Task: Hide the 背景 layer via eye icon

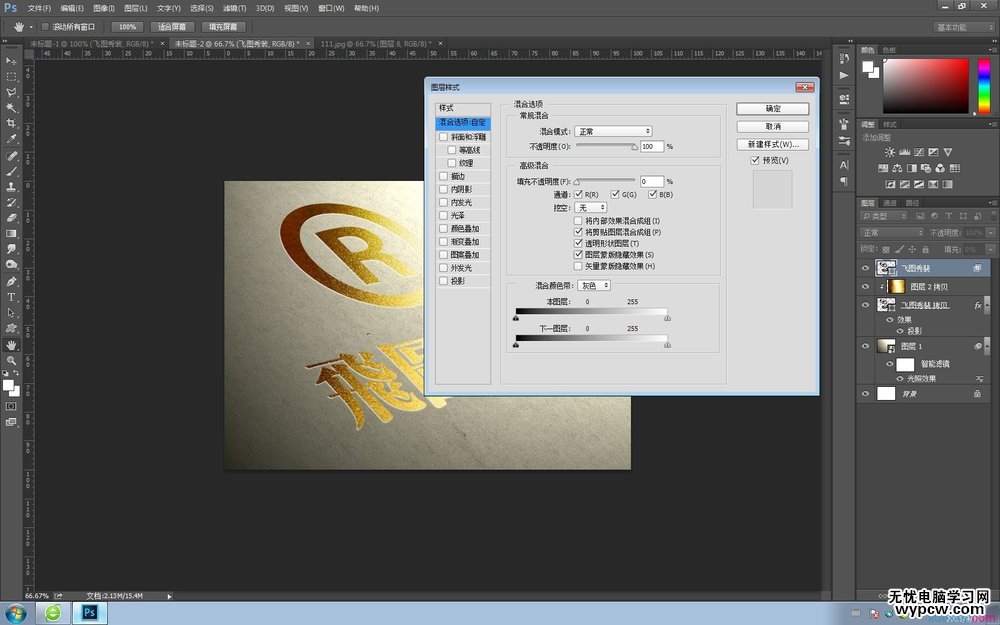Action: 865,394
